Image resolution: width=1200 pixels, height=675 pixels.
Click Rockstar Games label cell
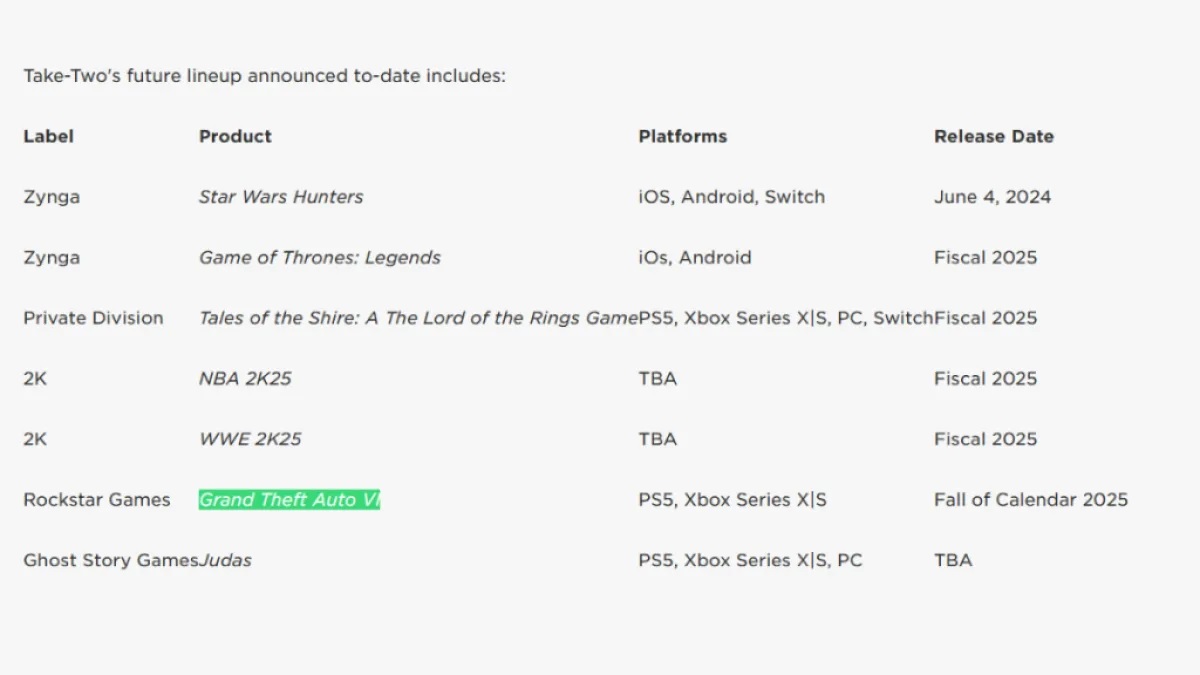(97, 499)
